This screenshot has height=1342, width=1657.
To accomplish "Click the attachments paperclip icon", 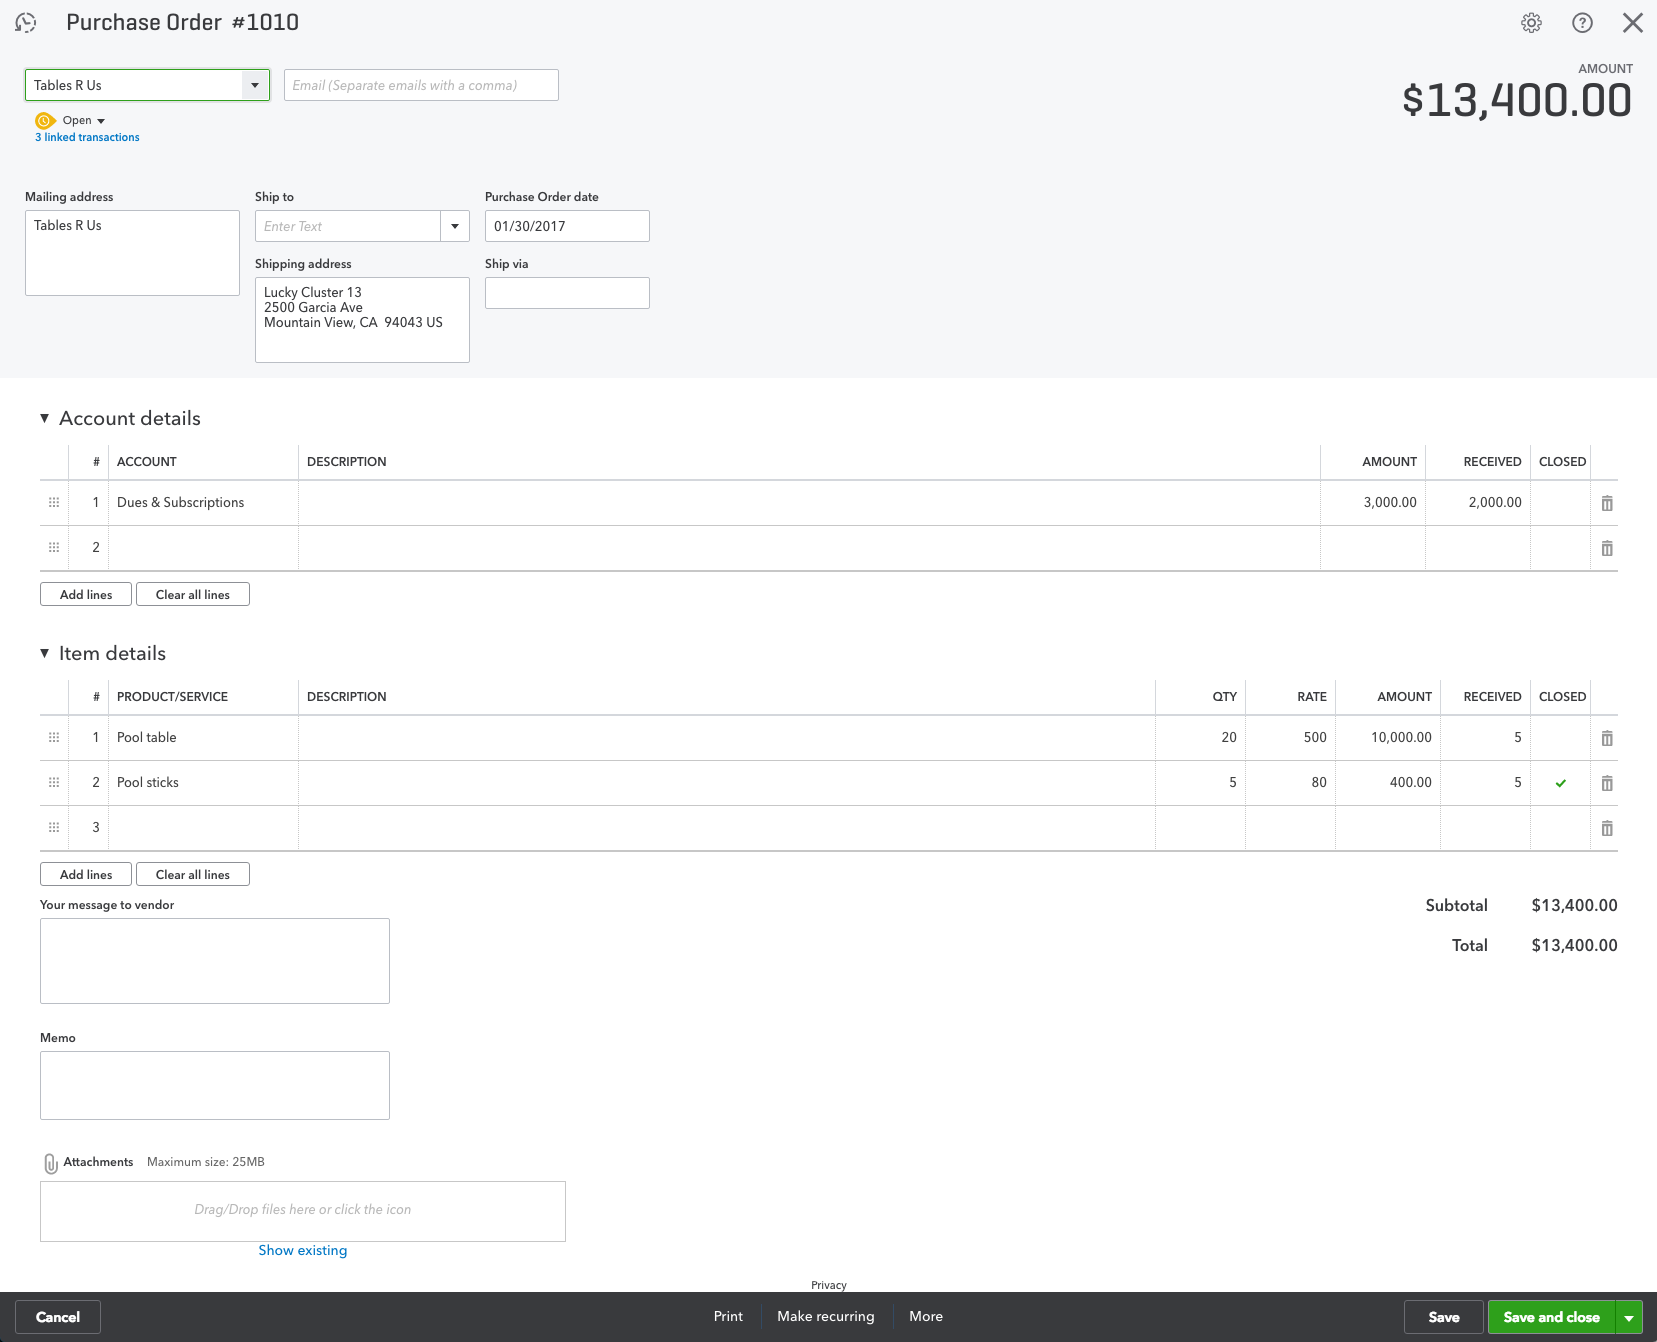I will (50, 1163).
